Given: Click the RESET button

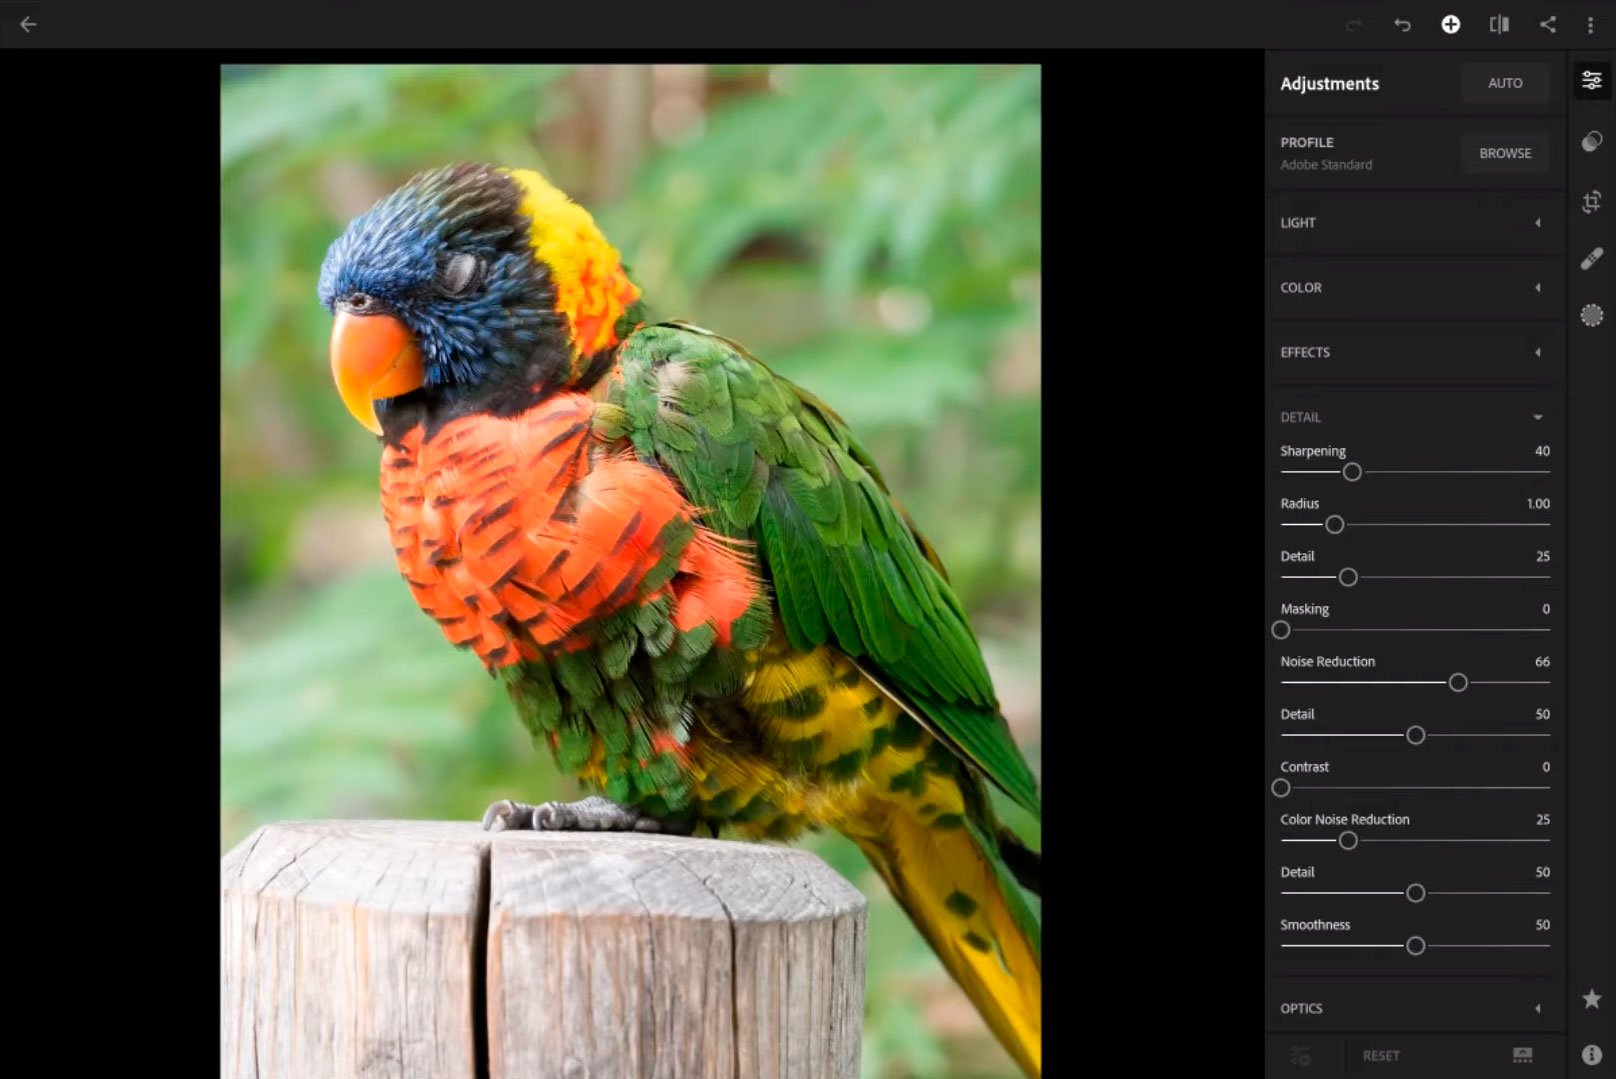Looking at the screenshot, I should pos(1381,1056).
